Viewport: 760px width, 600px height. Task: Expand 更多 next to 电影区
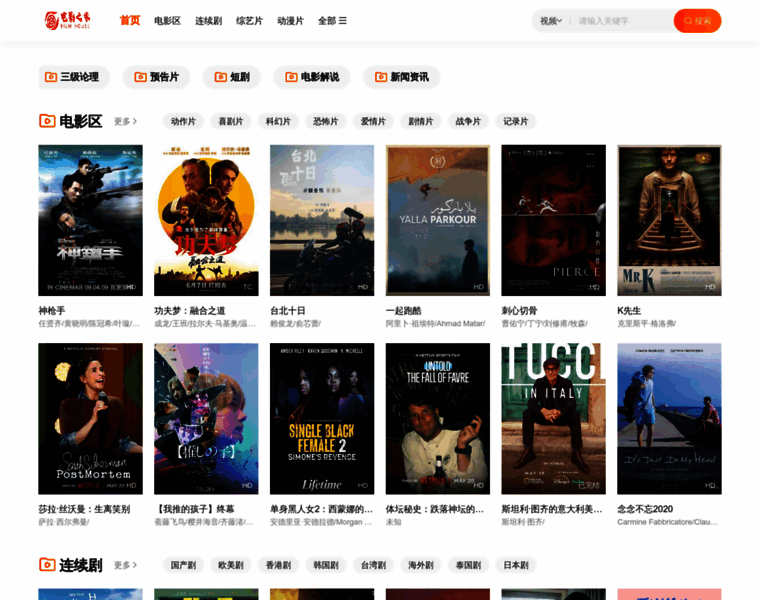click(x=125, y=121)
